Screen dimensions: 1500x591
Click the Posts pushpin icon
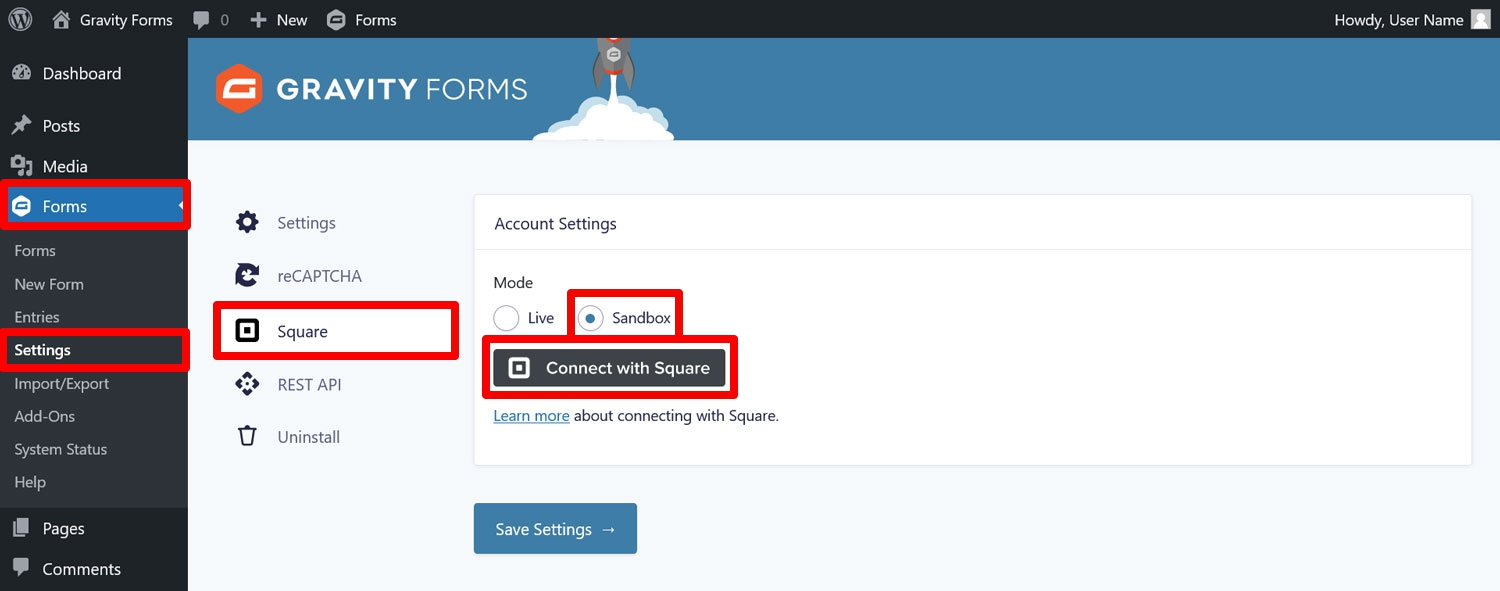[21, 125]
